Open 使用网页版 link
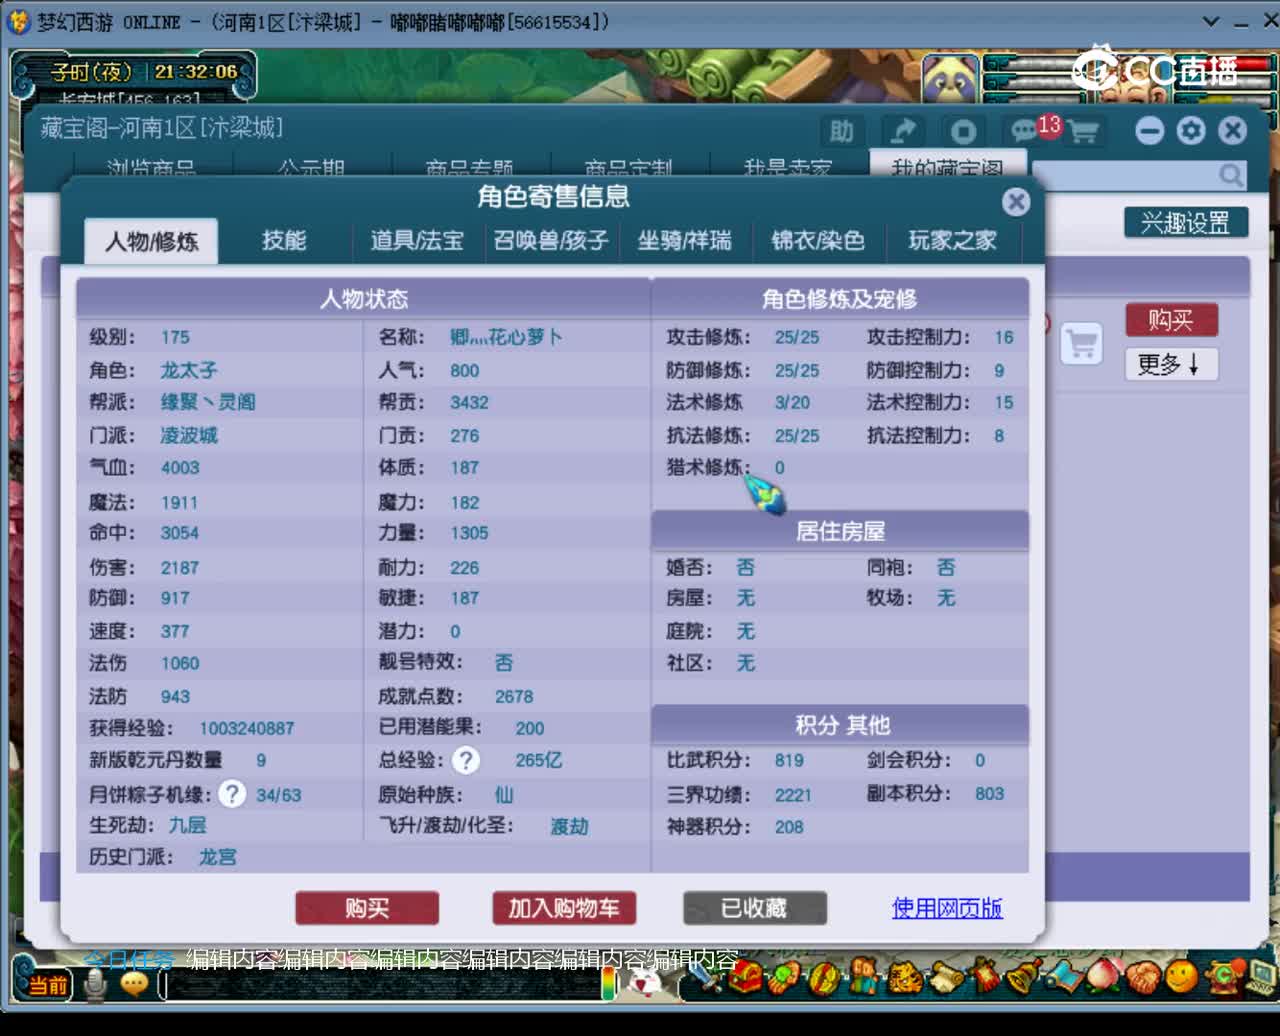 [947, 908]
